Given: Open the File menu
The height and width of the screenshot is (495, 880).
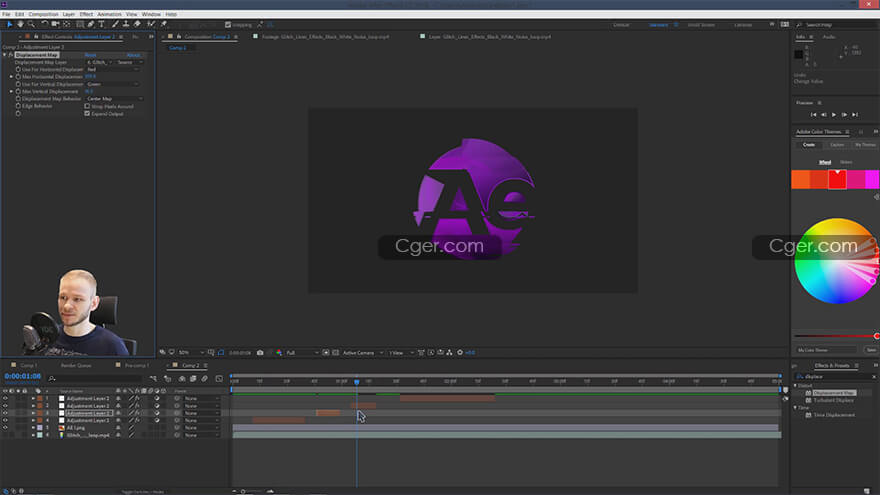Looking at the screenshot, I should pos(6,14).
